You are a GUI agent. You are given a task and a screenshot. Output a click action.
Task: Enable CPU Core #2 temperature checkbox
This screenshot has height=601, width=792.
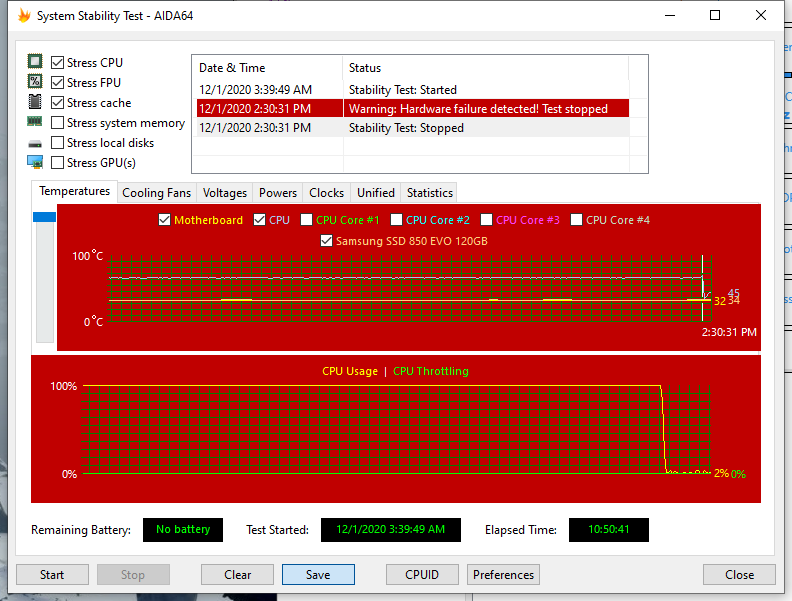[397, 220]
